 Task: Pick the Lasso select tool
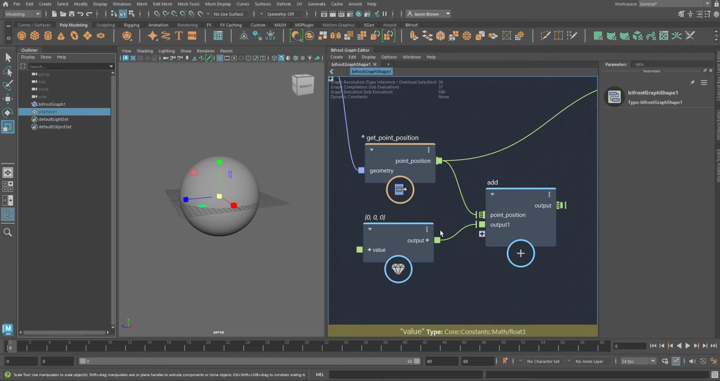pos(8,71)
